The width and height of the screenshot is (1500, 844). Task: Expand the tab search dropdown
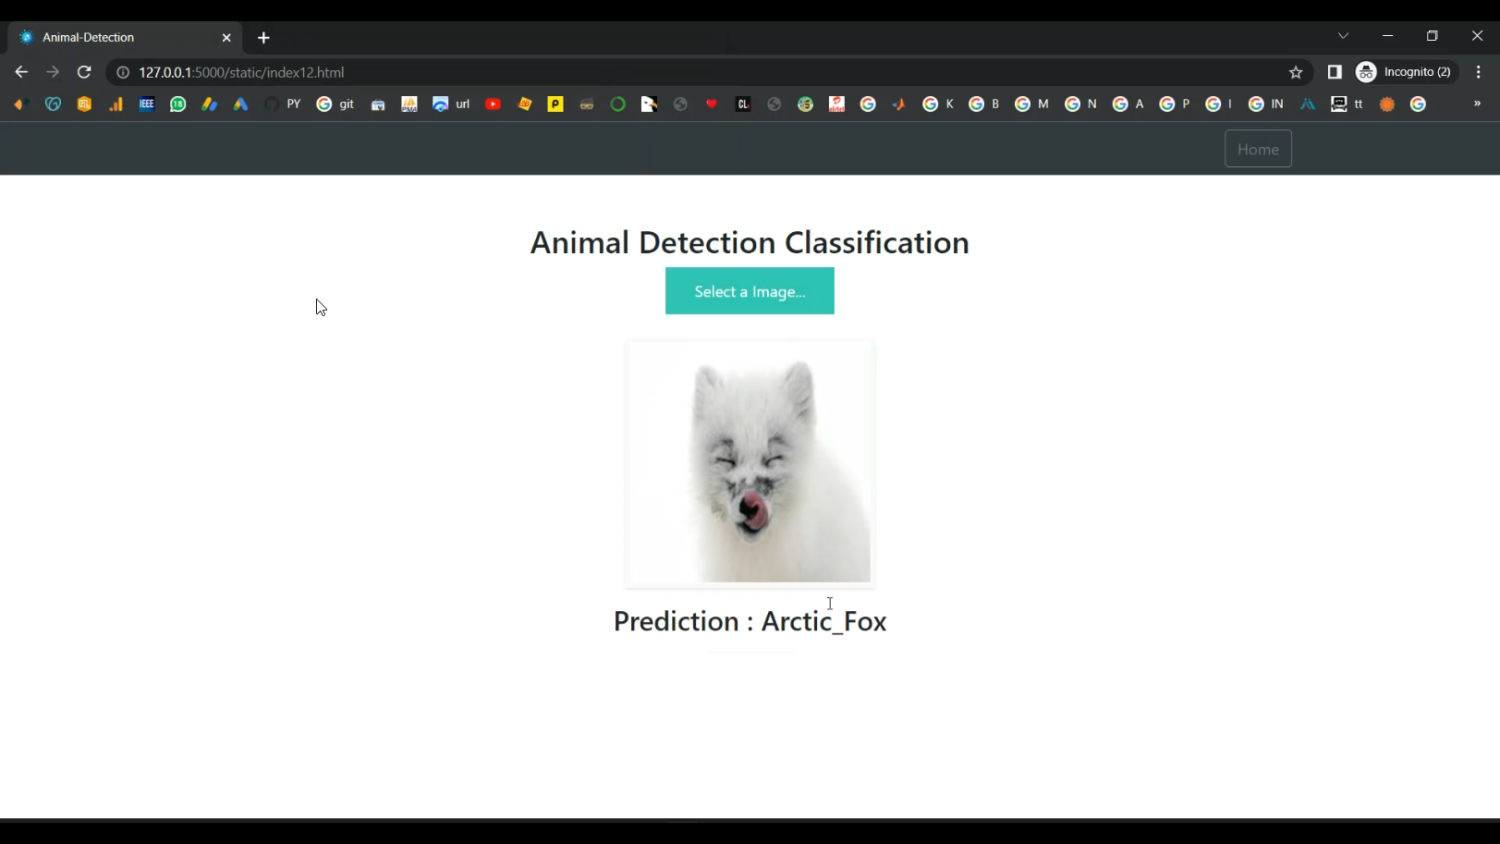coord(1343,36)
